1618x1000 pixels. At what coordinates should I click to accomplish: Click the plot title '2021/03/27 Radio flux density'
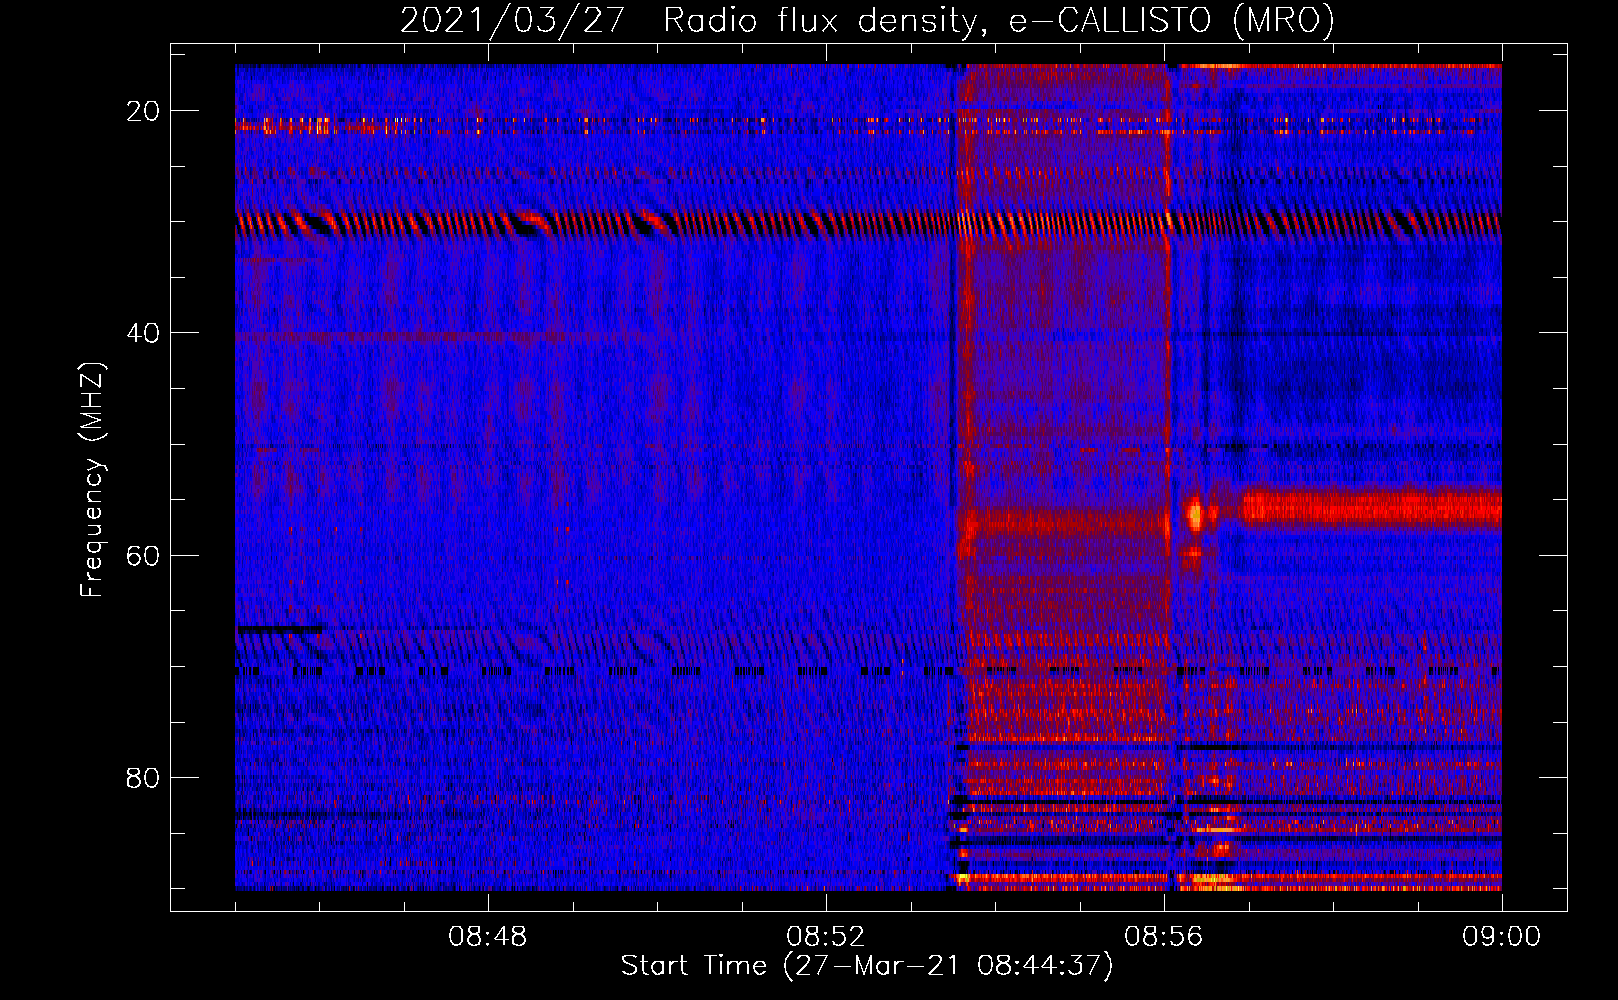[x=867, y=20]
